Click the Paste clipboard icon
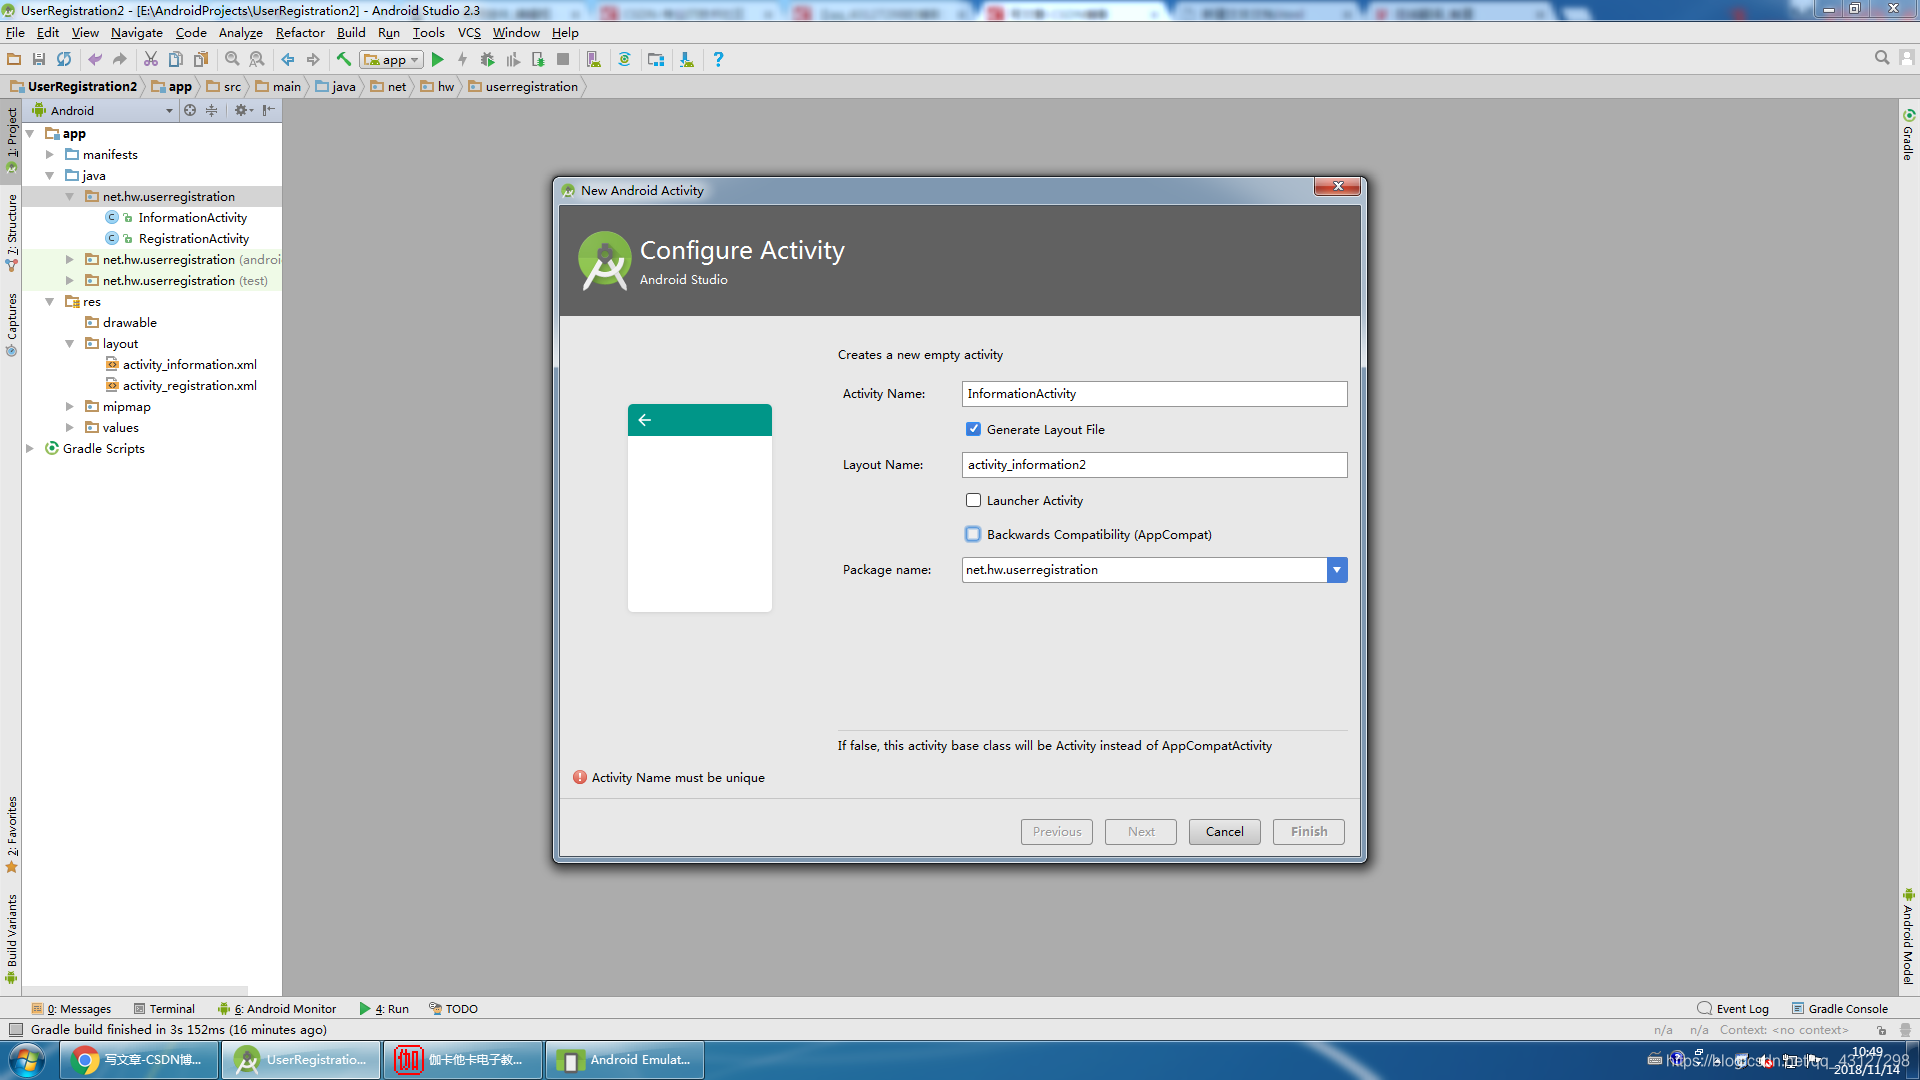Image resolution: width=1920 pixels, height=1080 pixels. point(201,60)
